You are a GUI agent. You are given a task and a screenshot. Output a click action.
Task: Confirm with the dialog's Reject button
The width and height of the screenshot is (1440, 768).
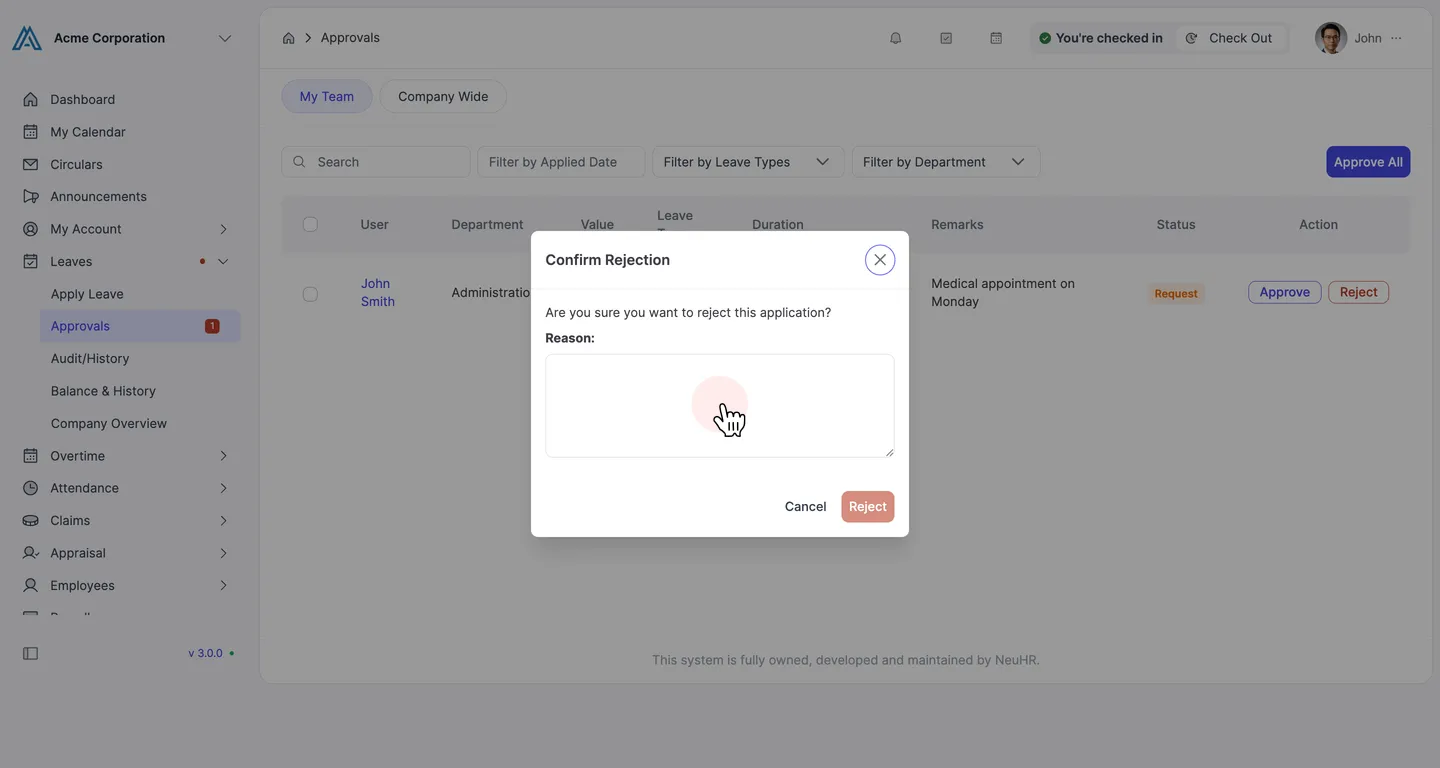(x=868, y=507)
